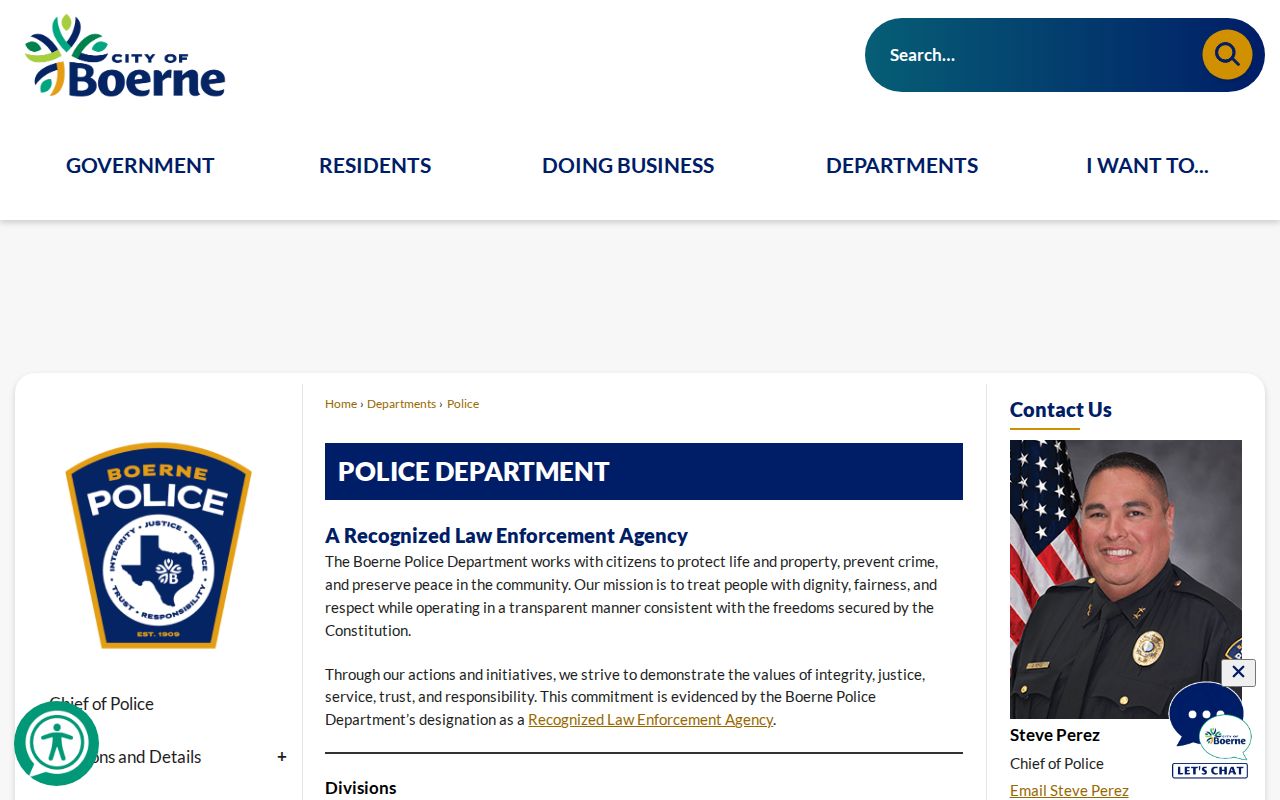Open the accessibility widget icon
The width and height of the screenshot is (1280, 800).
pyautogui.click(x=56, y=743)
